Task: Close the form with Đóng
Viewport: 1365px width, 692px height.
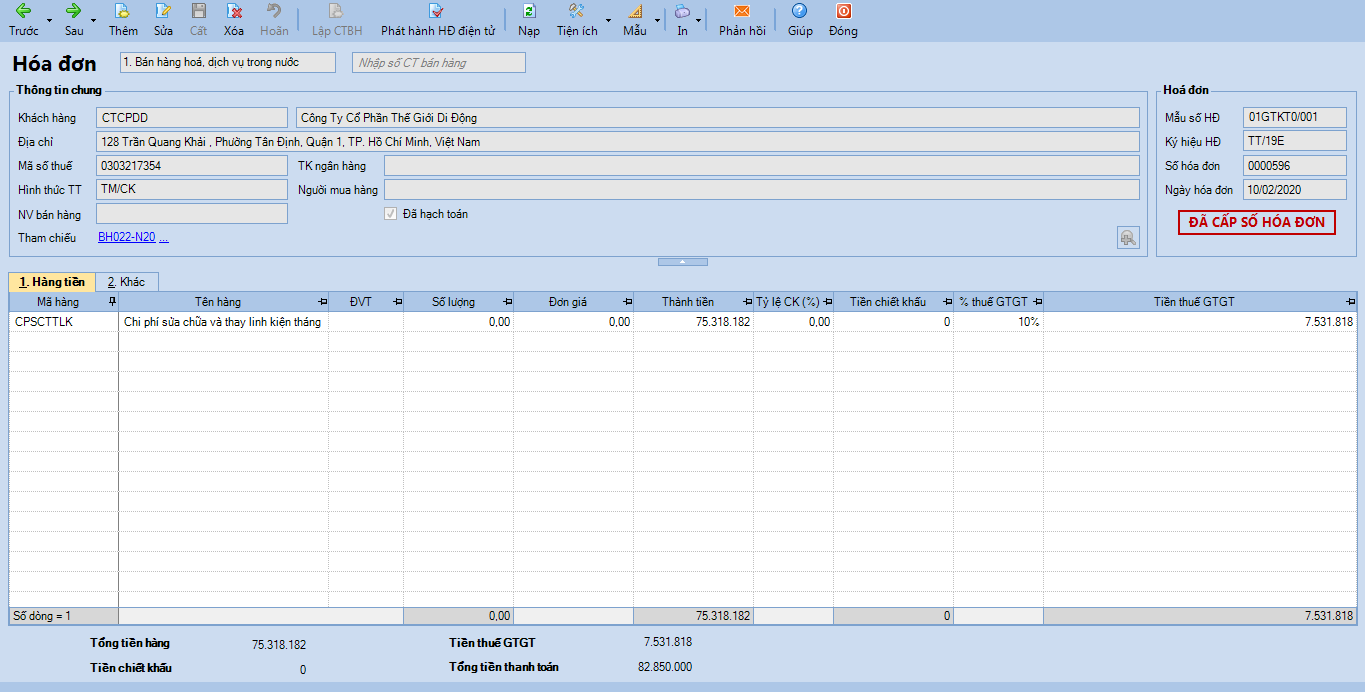Action: (x=843, y=19)
